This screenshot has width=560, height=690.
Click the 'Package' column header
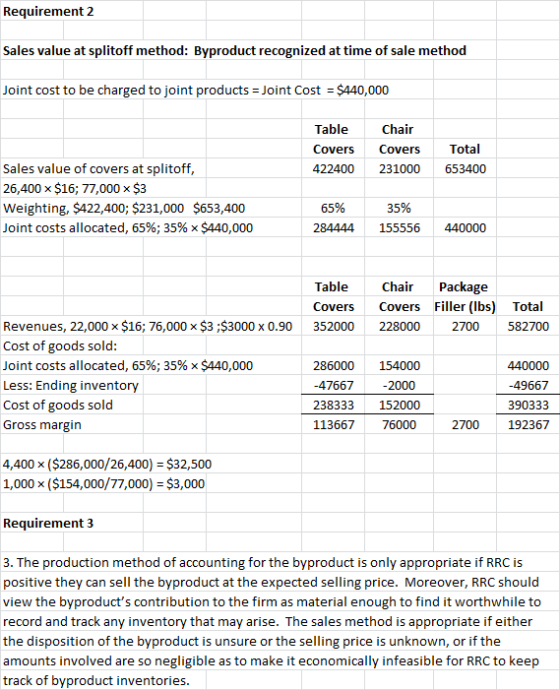coord(463,287)
